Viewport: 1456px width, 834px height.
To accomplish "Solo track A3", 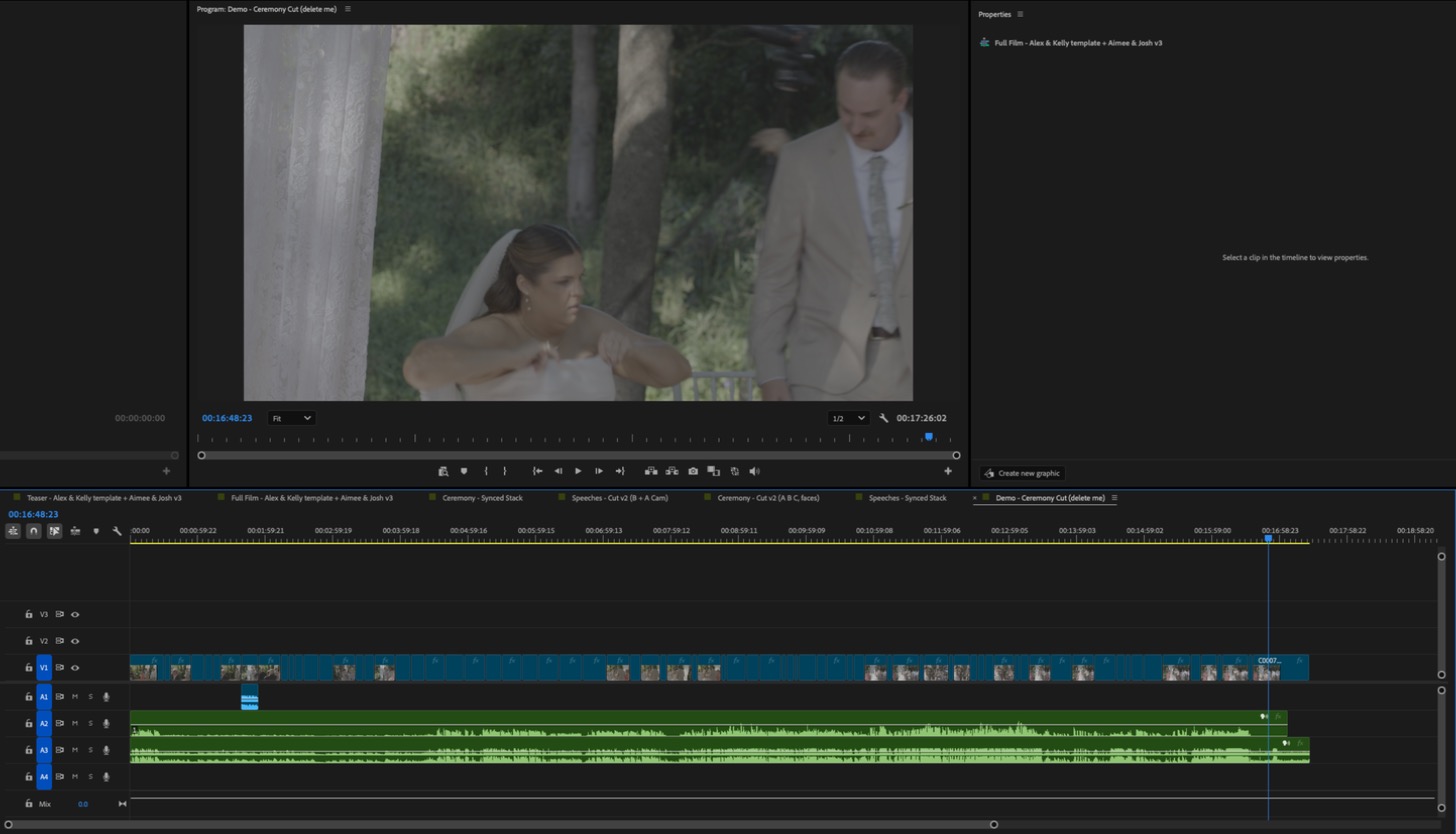I will click(x=90, y=750).
